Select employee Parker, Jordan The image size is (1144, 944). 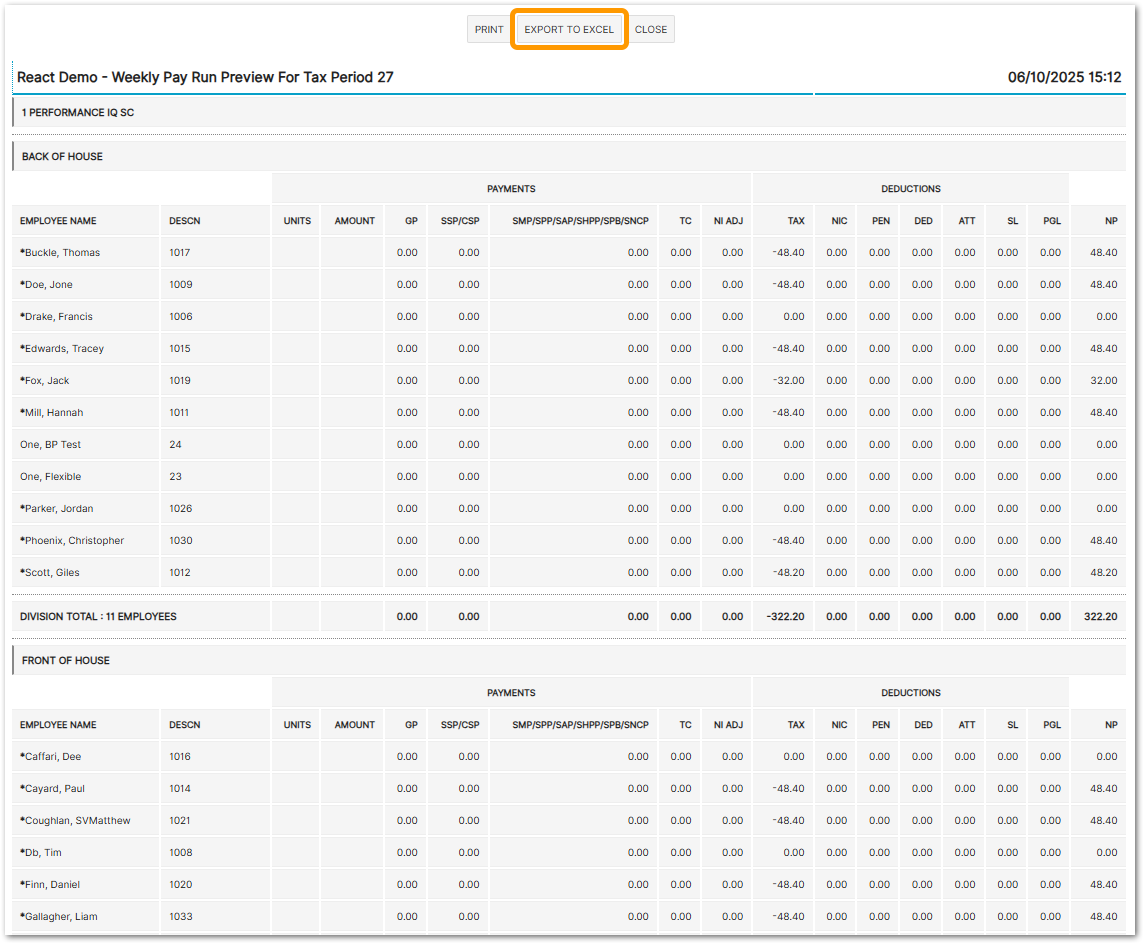click(59, 509)
